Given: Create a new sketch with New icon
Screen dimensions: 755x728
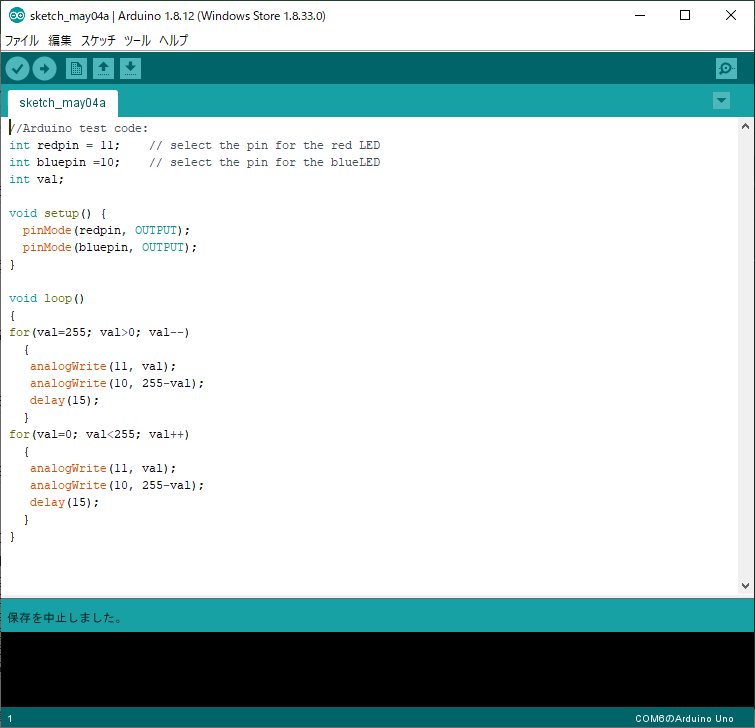Looking at the screenshot, I should click(x=76, y=68).
